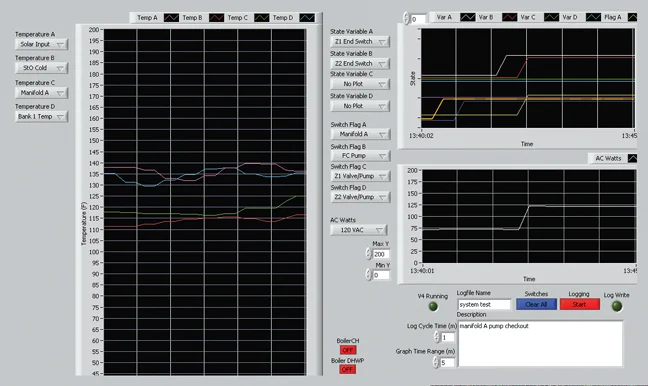Image resolution: width=648 pixels, height=386 pixels.
Task: Click the Min Y value field 0
Action: point(381,275)
